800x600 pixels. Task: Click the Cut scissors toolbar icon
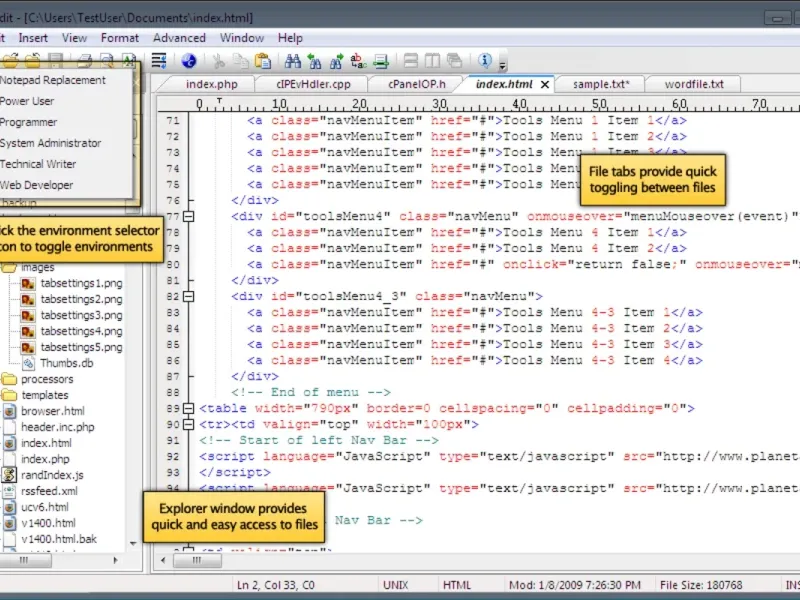[217, 61]
